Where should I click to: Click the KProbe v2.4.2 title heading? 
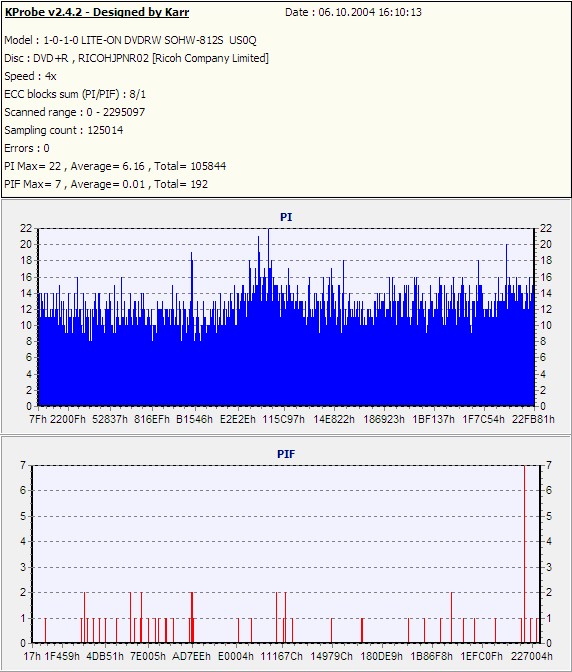click(97, 12)
